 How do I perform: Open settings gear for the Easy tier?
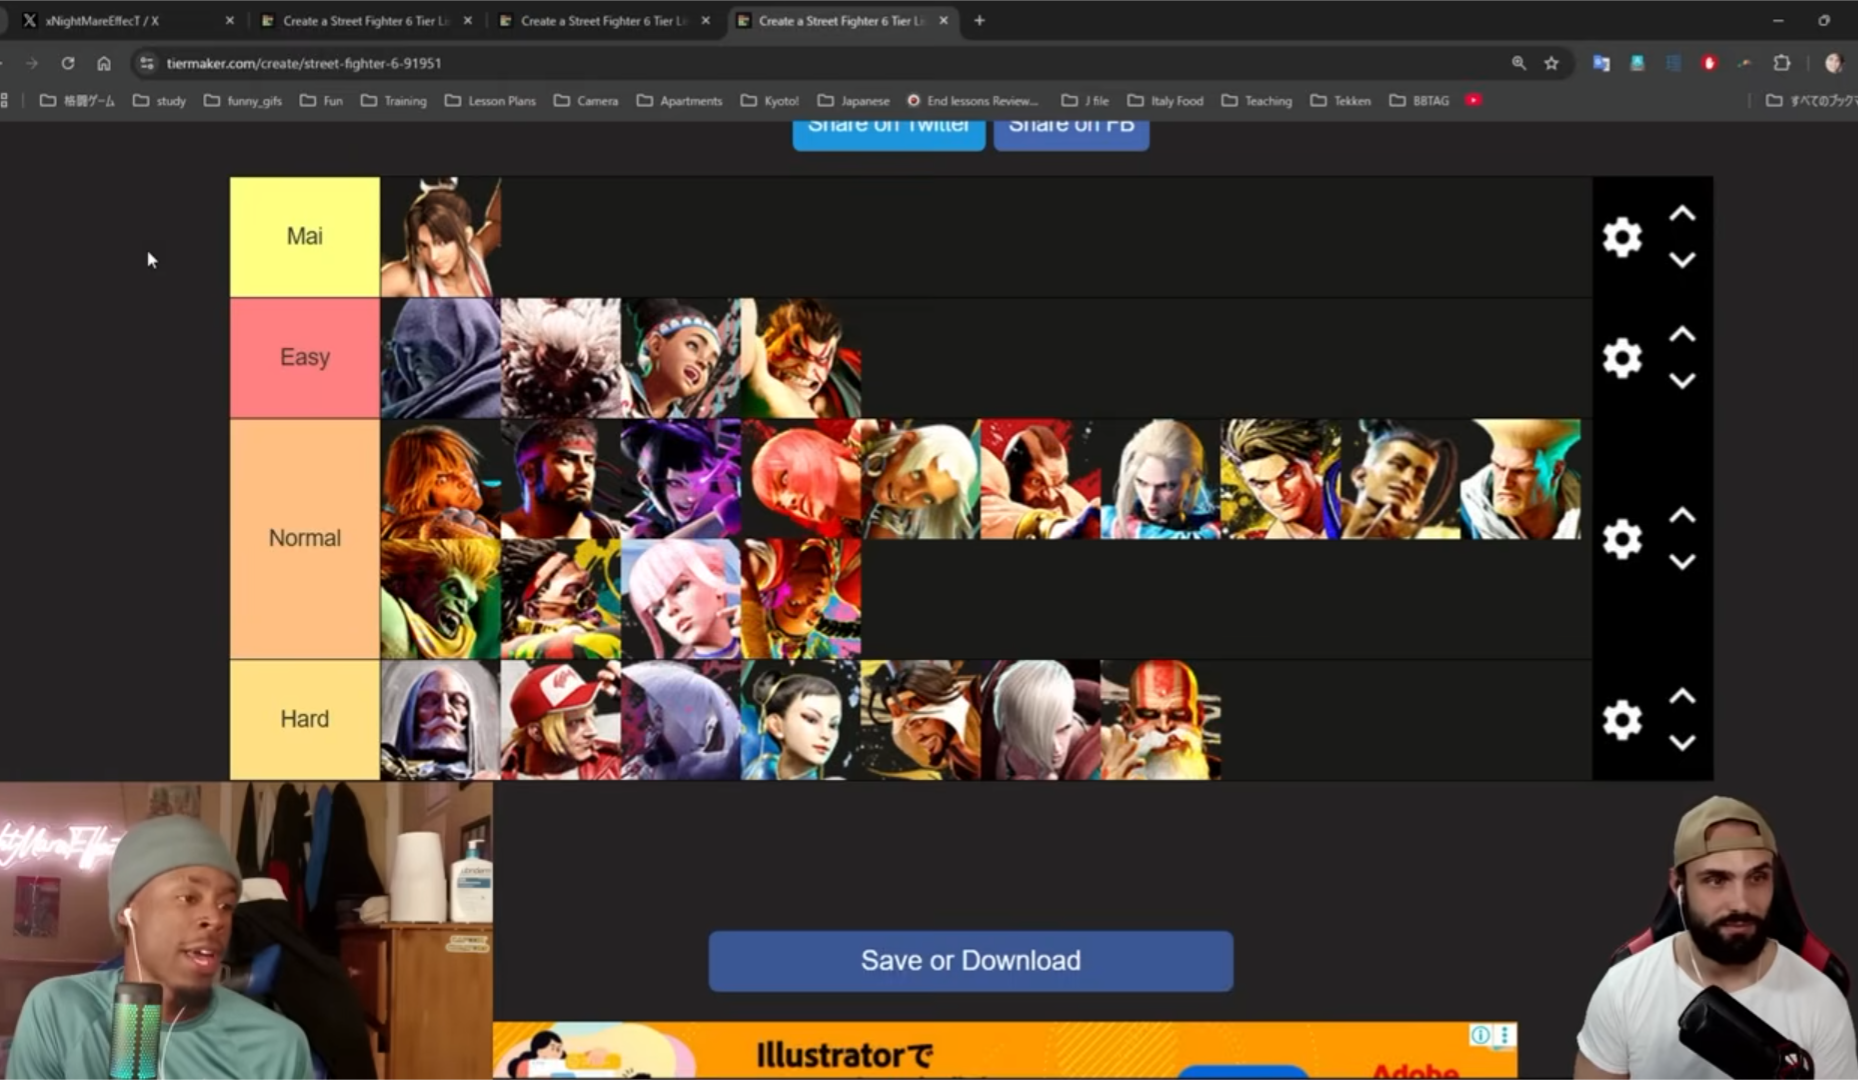[x=1622, y=358]
